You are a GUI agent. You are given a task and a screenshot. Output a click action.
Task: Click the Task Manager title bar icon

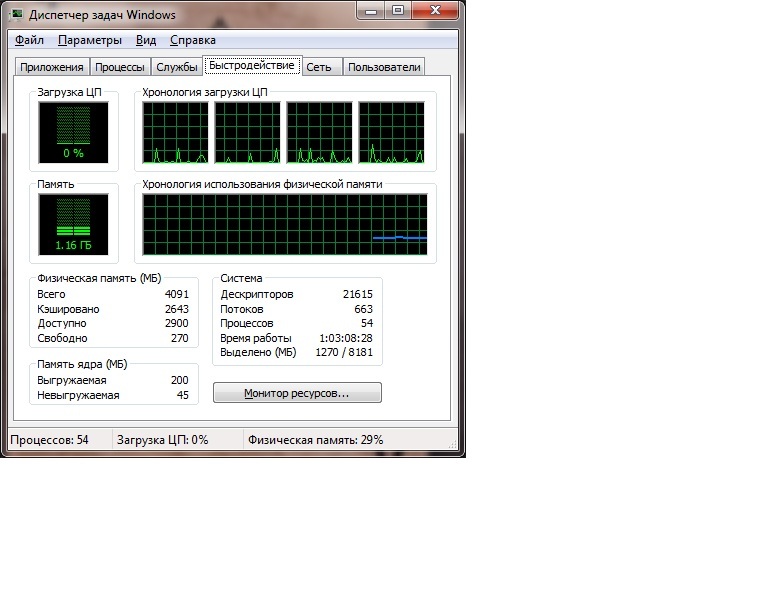(x=16, y=15)
